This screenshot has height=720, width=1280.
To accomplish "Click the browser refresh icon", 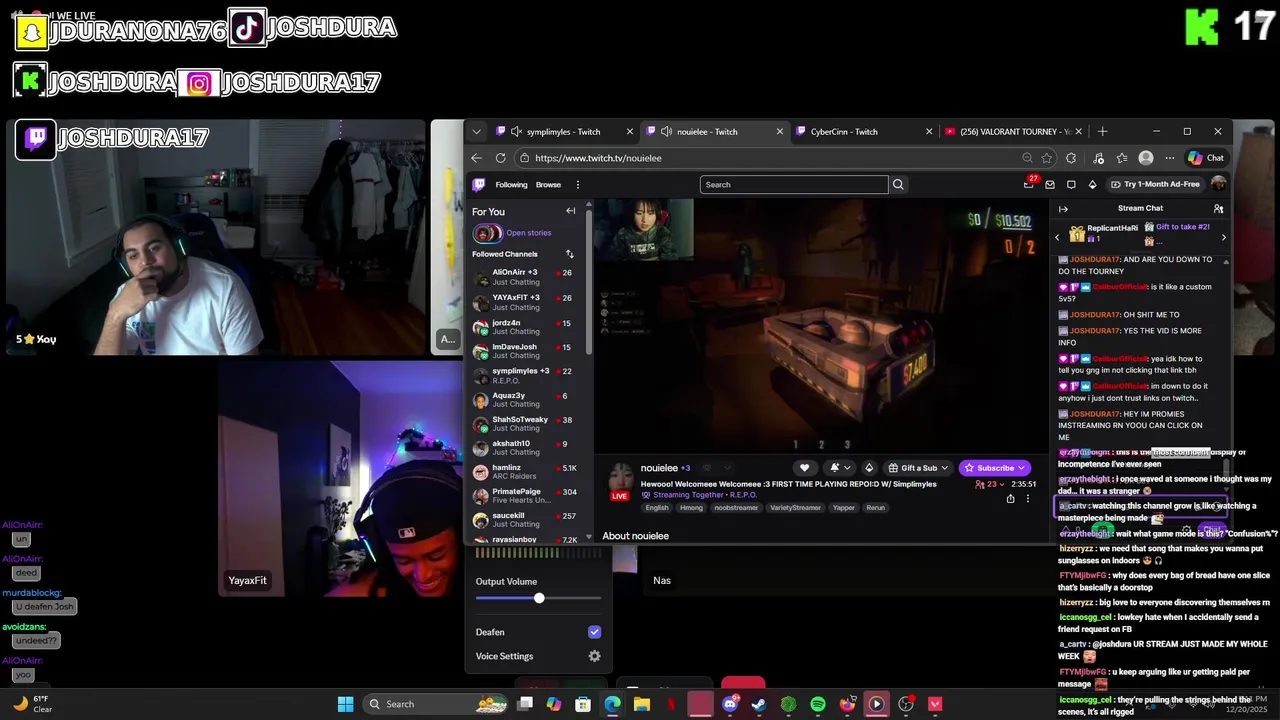I will click(500, 158).
